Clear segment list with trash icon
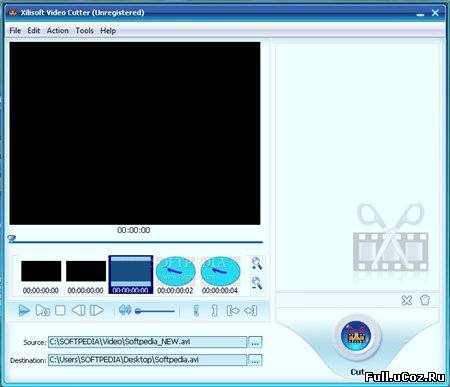The image size is (450, 387). [x=425, y=300]
